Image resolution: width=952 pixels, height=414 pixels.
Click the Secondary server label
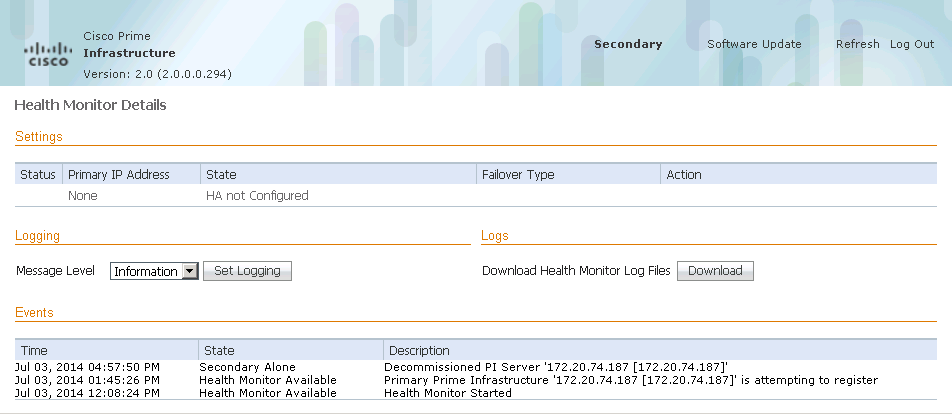[x=628, y=44]
